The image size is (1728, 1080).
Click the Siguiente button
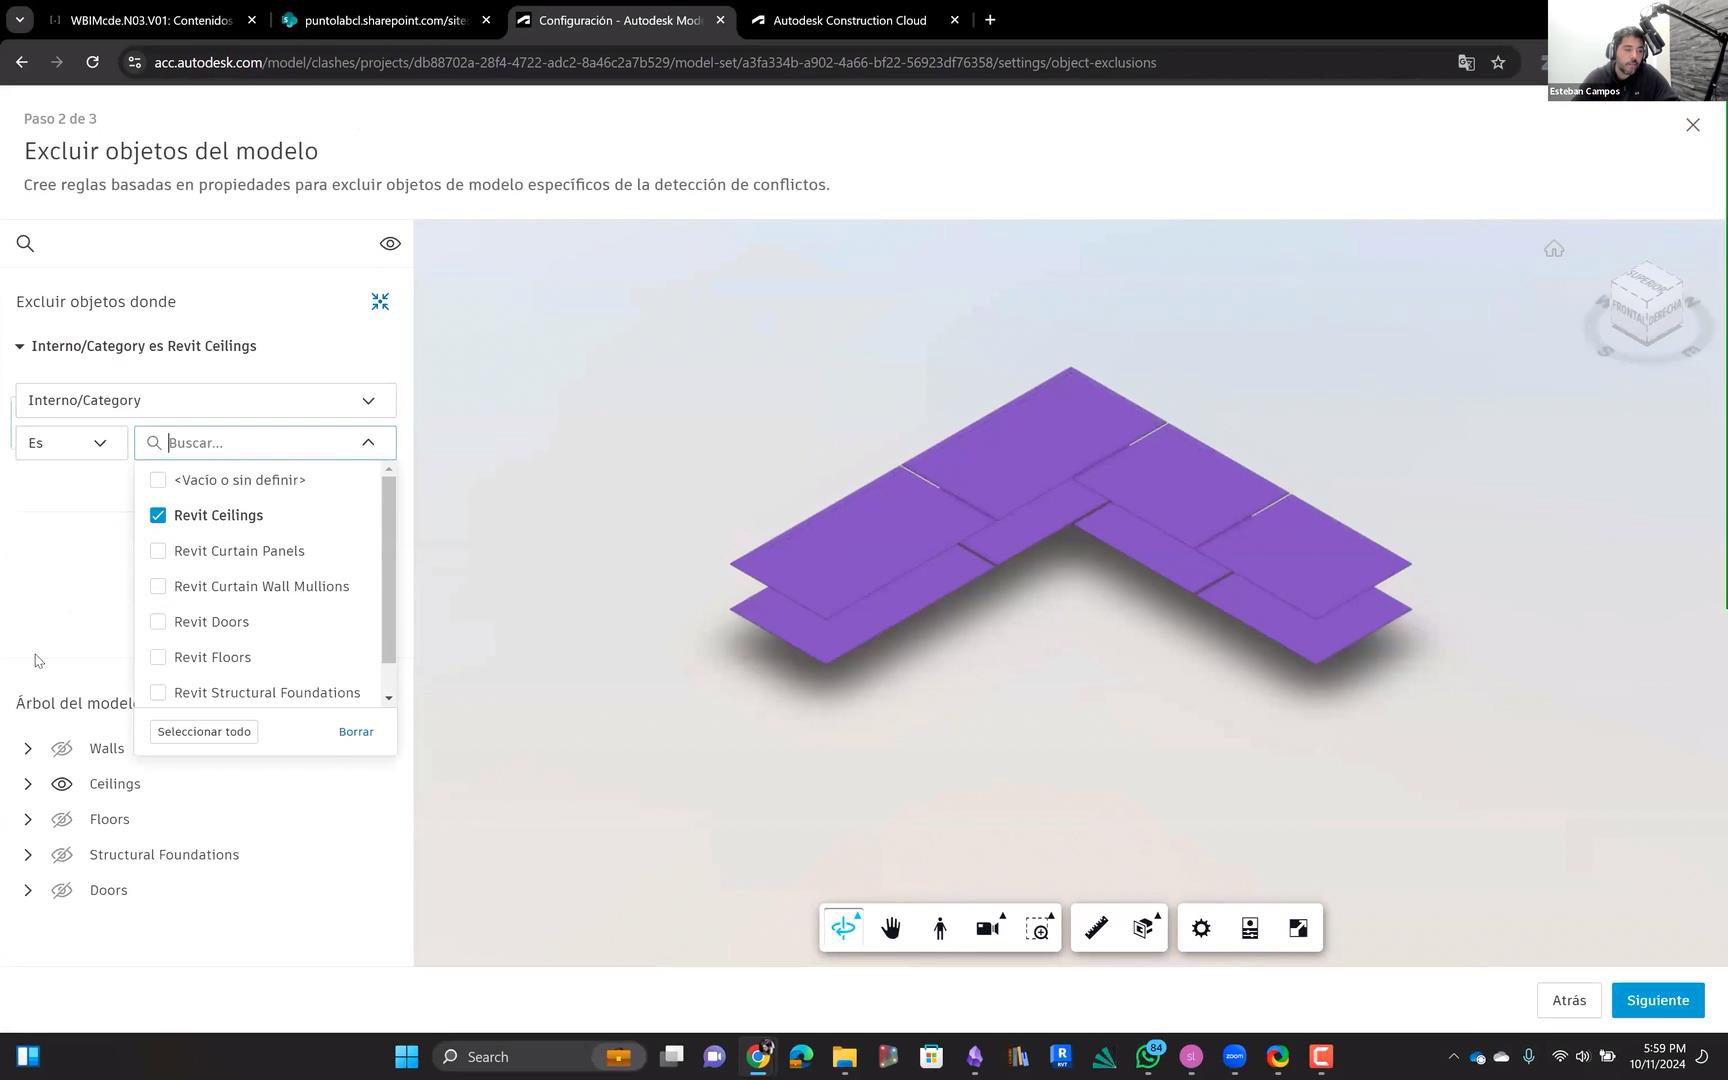tap(1657, 1000)
